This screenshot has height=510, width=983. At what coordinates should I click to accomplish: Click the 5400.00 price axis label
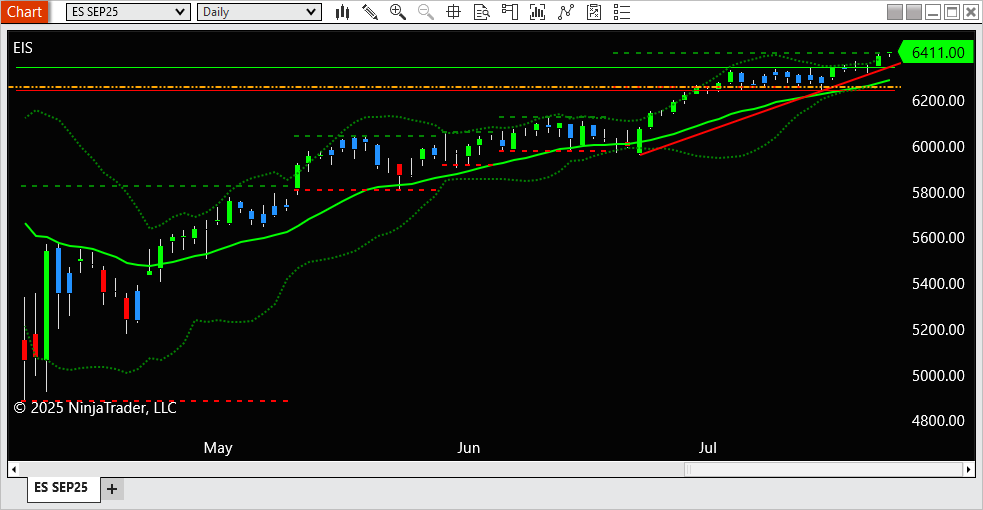click(x=938, y=284)
